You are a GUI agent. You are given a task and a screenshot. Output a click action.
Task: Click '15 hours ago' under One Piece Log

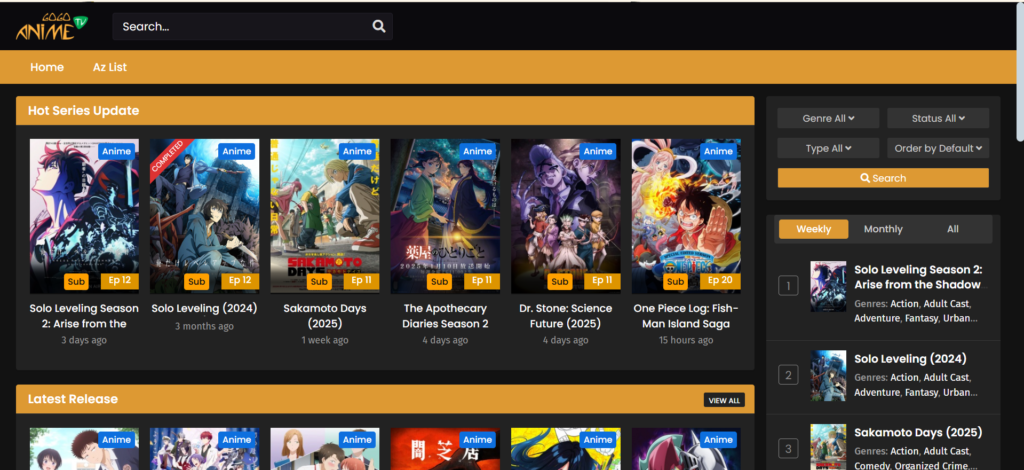(x=686, y=340)
